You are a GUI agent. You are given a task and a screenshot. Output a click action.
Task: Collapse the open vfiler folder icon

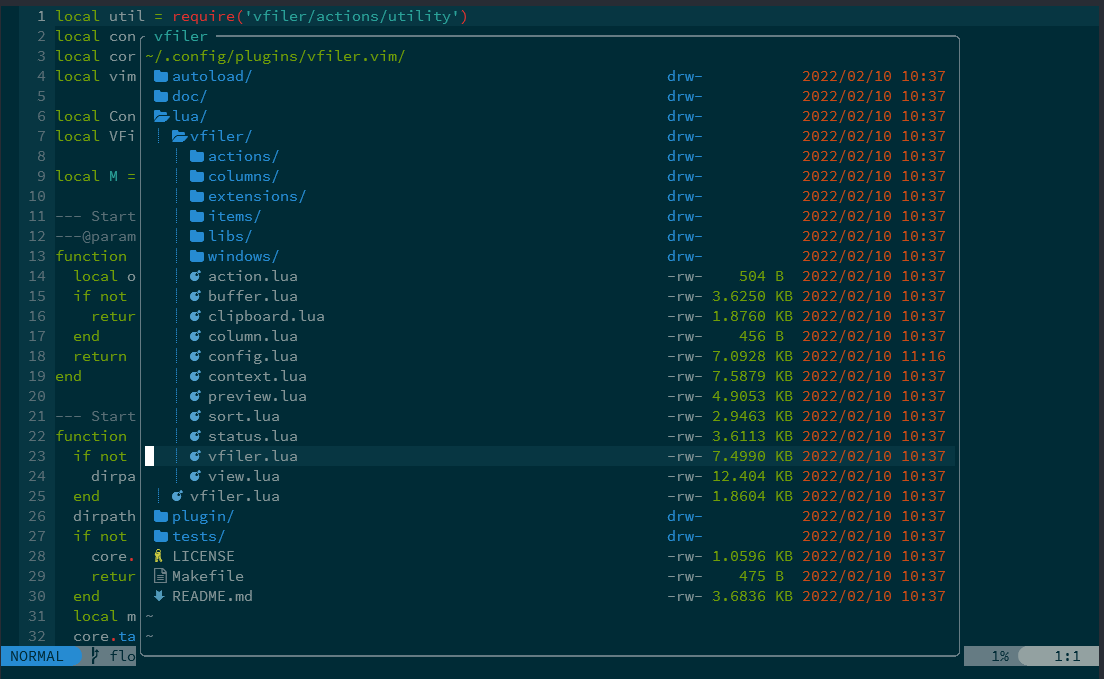coord(180,136)
